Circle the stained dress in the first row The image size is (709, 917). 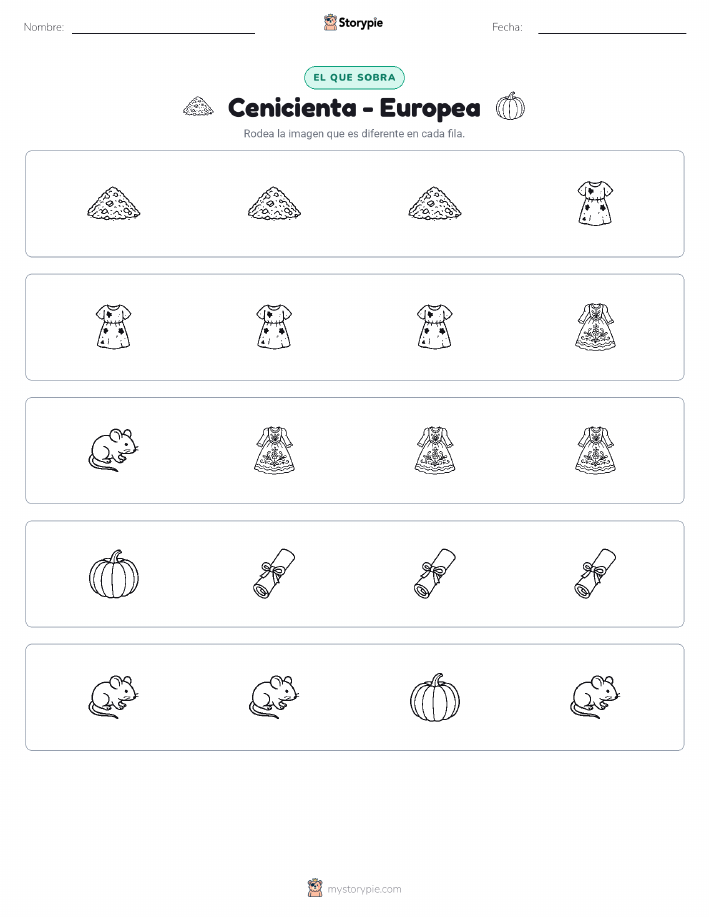tap(595, 204)
